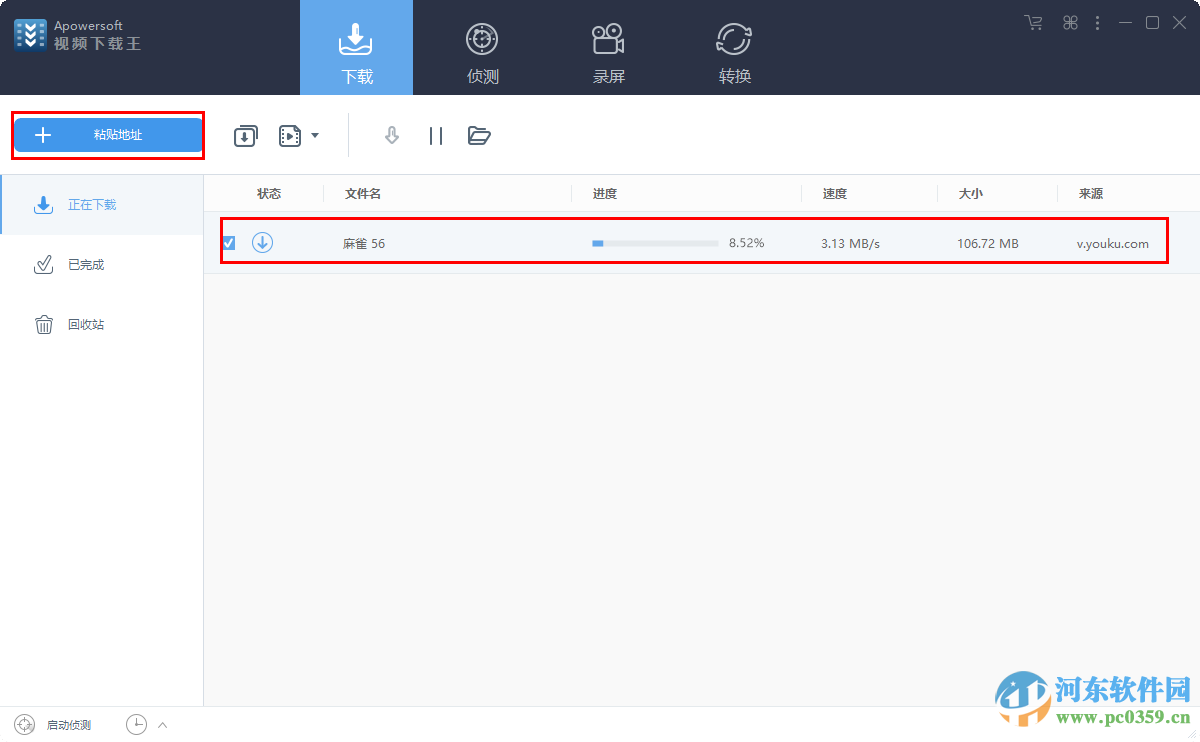Open the apps grid icon in title bar
This screenshot has height=742, width=1200.
coord(1069,22)
